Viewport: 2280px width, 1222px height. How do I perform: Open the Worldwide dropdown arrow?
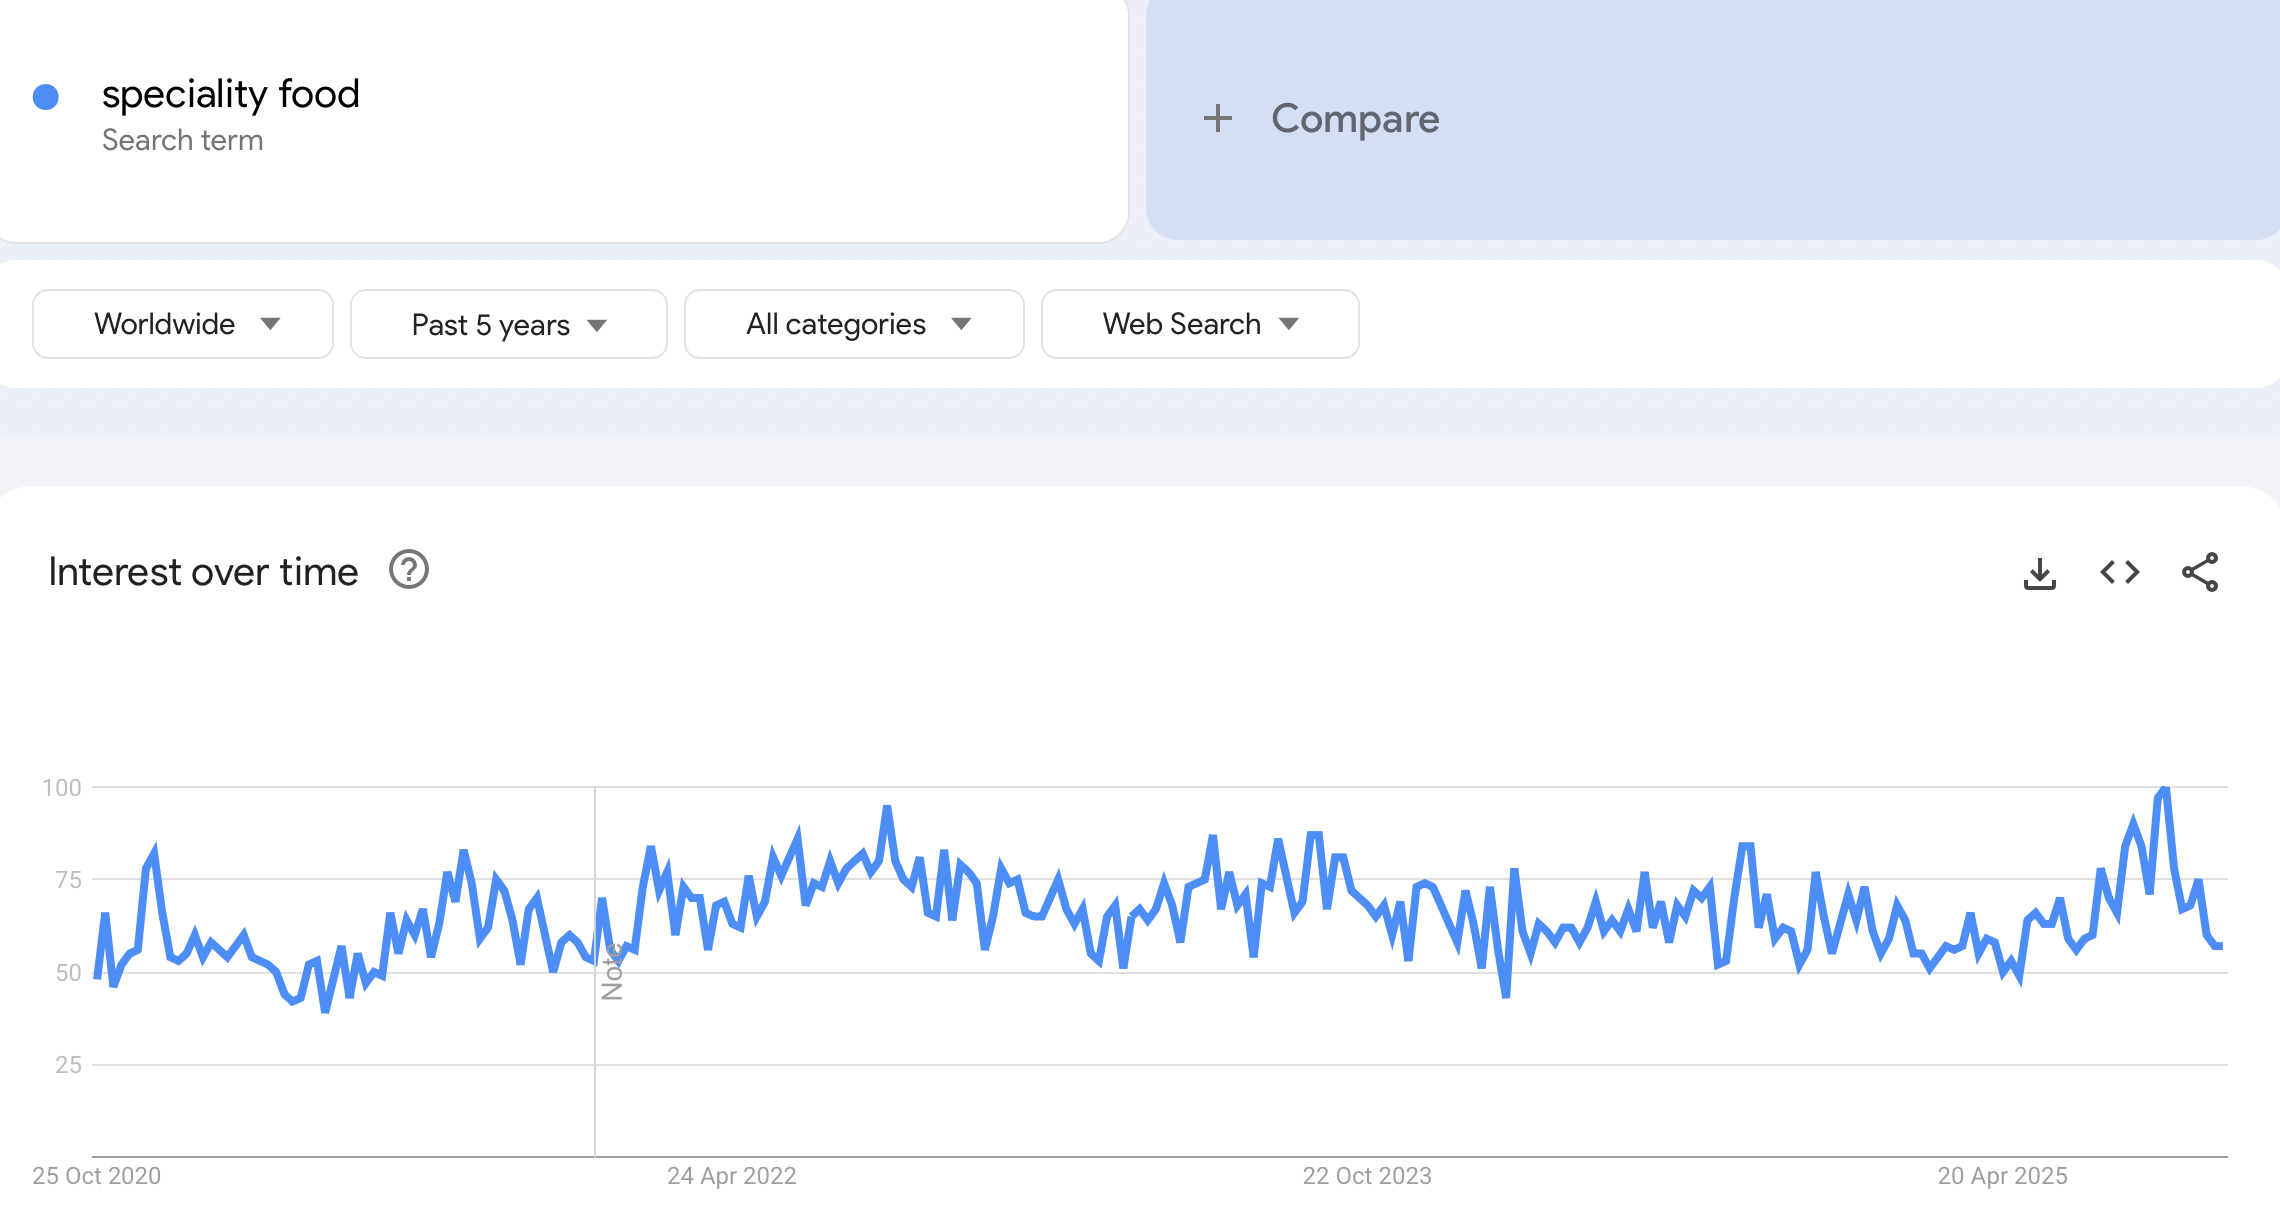pos(272,324)
